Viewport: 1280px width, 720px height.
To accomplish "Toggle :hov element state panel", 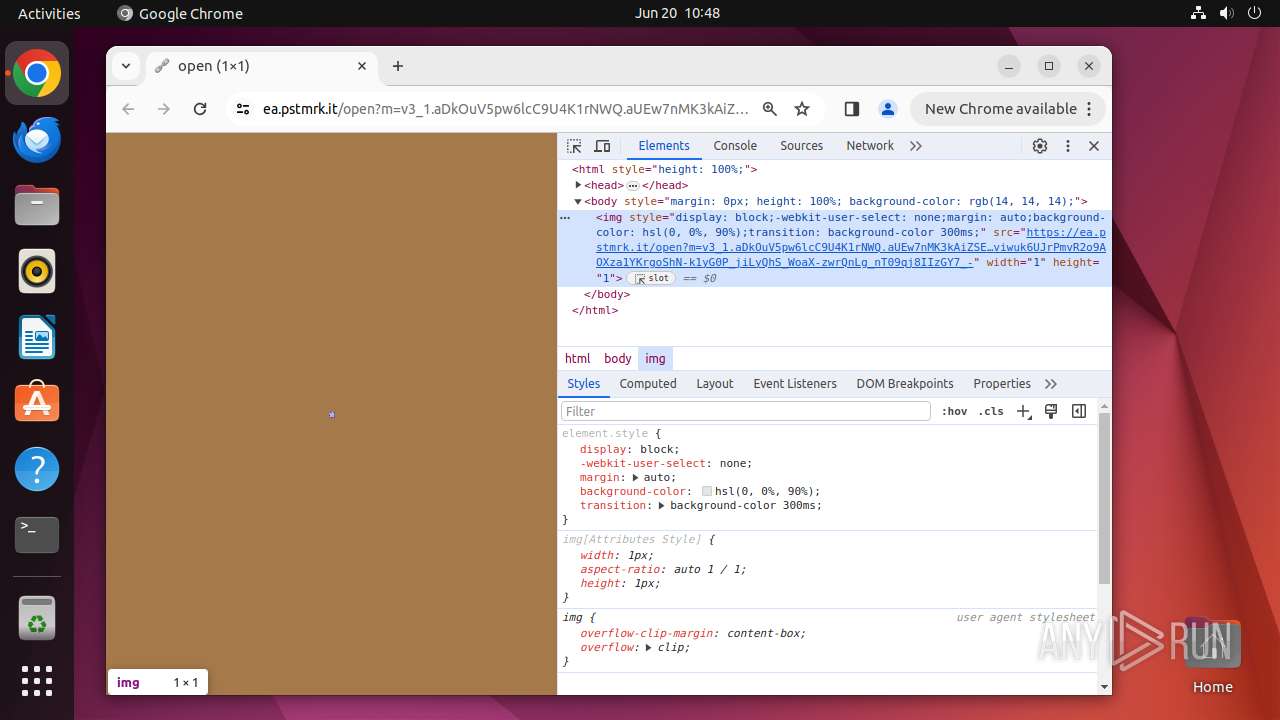I will (955, 411).
